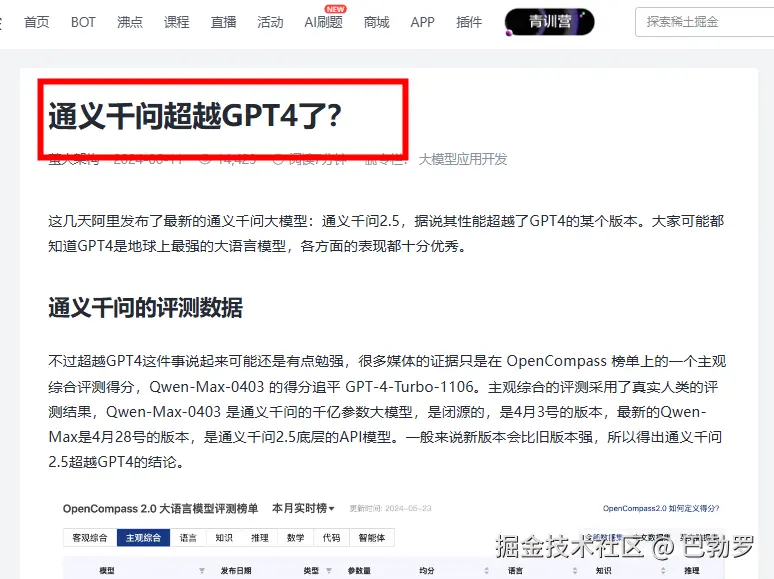Open AI刷题 with the NEW badge
774x579 pixels.
(x=323, y=22)
